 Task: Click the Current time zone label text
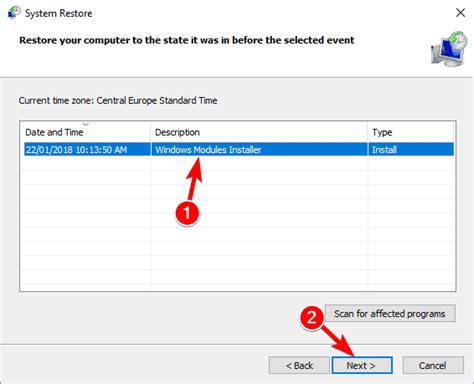pos(118,100)
